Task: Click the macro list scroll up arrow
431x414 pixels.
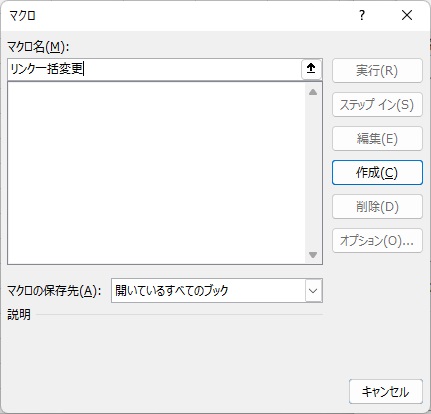Action: pyautogui.click(x=313, y=92)
